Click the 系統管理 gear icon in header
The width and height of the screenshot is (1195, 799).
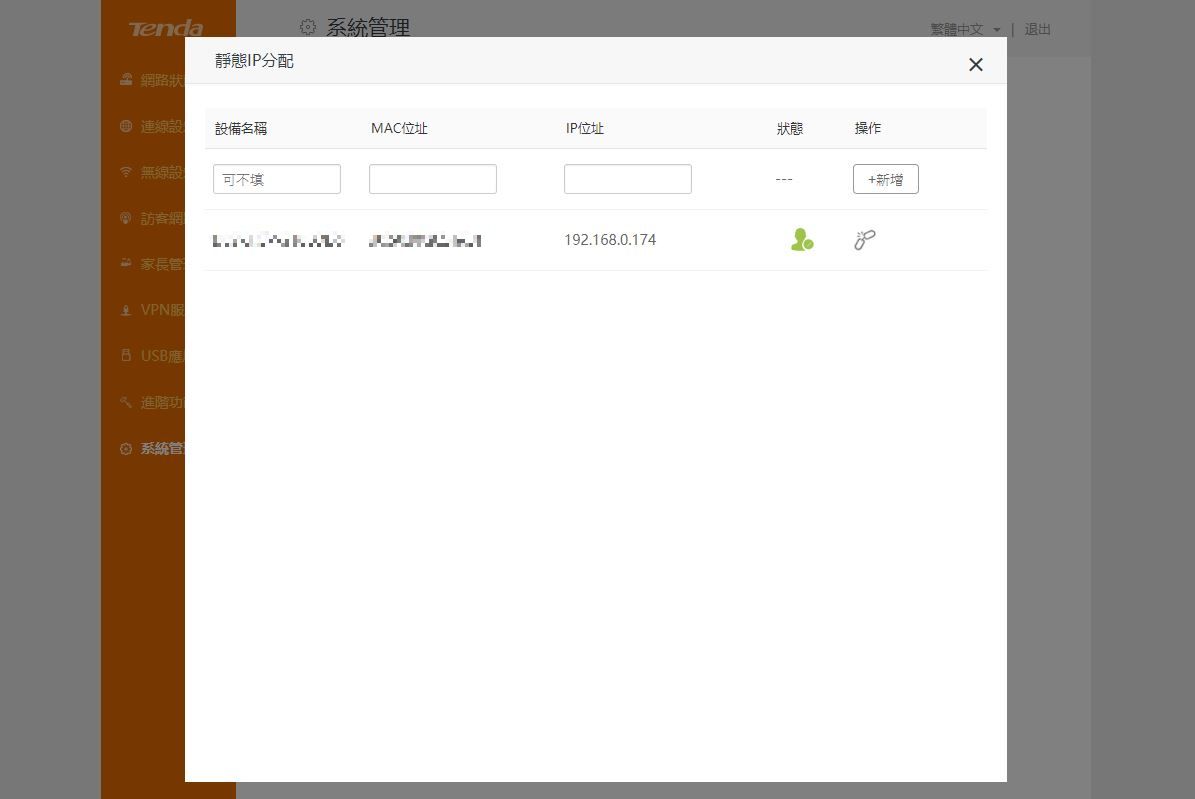pyautogui.click(x=308, y=27)
